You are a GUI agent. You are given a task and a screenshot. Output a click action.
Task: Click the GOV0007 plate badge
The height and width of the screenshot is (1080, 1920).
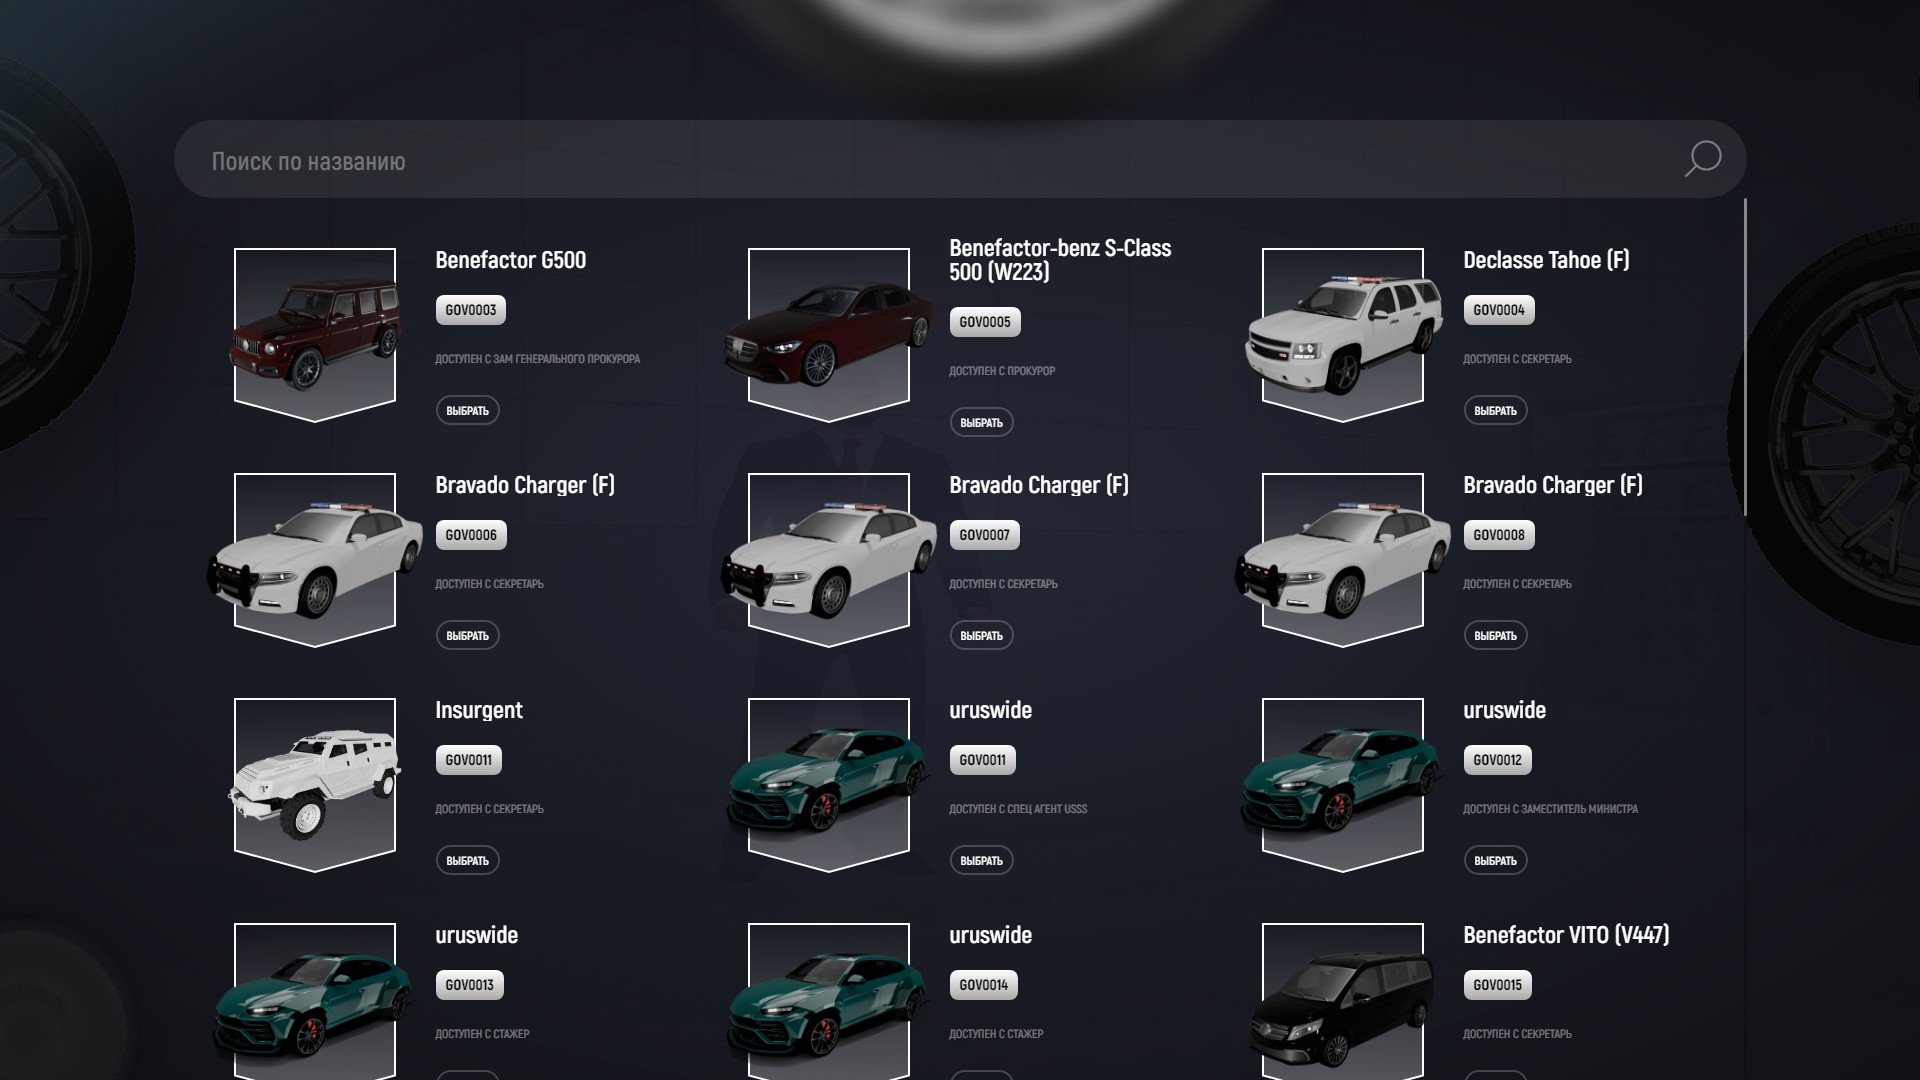[985, 535]
